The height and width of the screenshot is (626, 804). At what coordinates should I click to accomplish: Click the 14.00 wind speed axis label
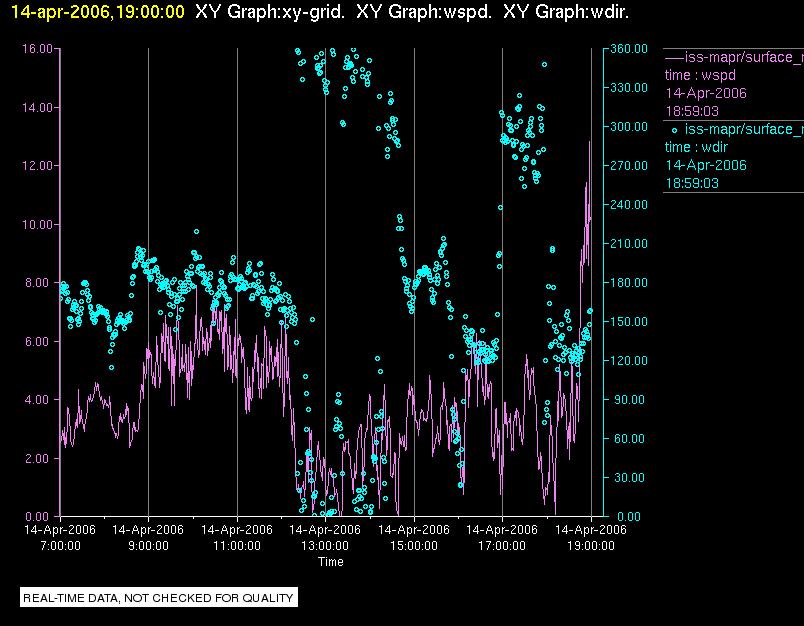coord(37,108)
